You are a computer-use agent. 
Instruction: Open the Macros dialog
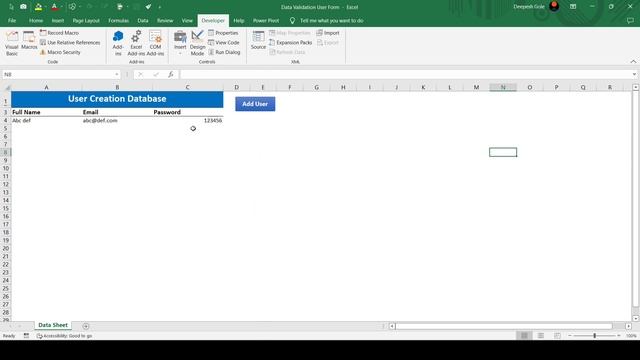tap(29, 40)
